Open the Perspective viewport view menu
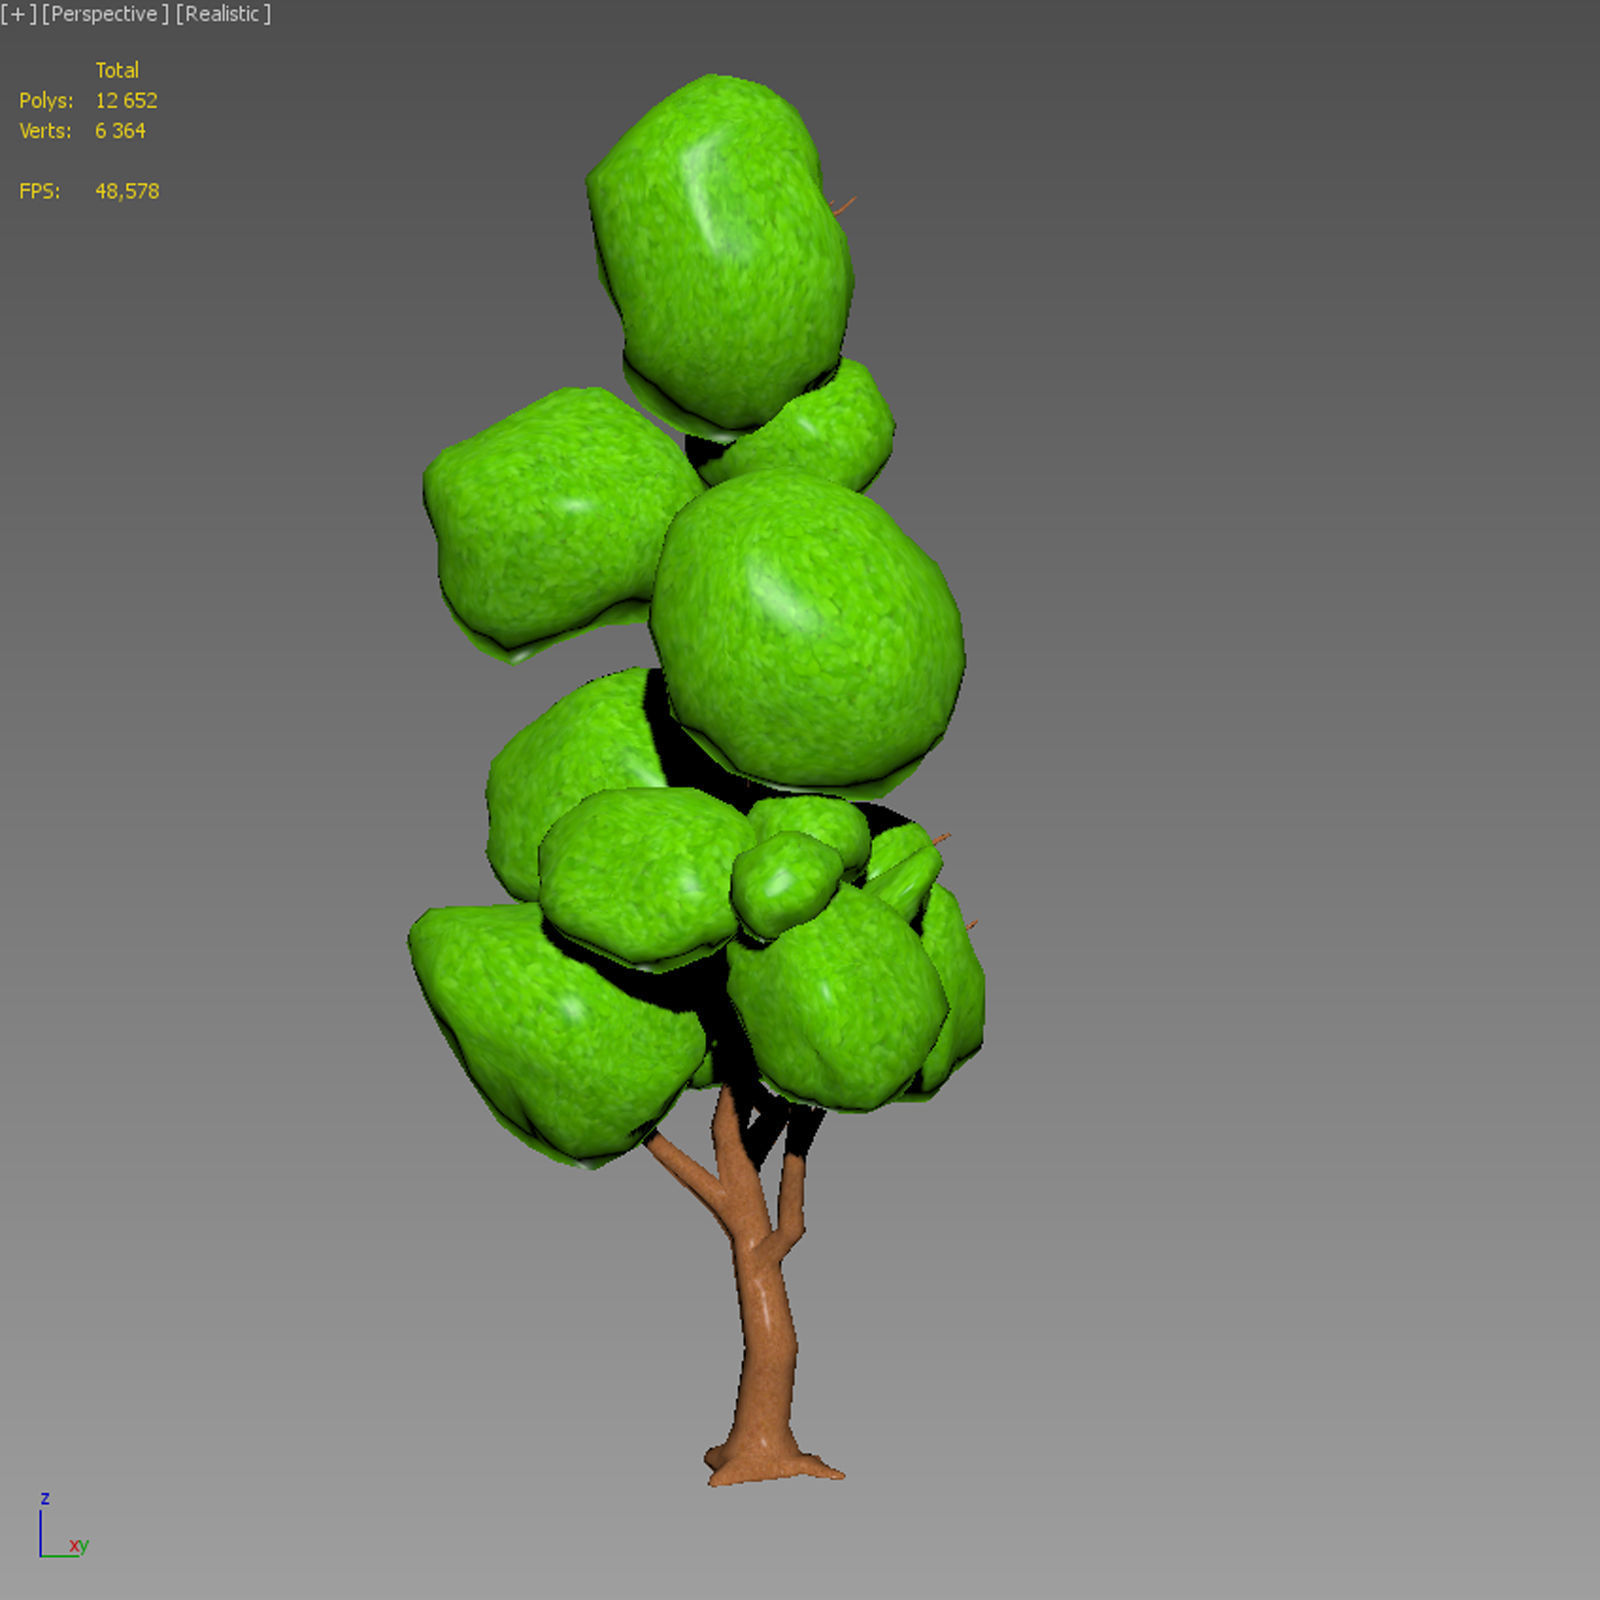The height and width of the screenshot is (1600, 1600). pyautogui.click(x=105, y=14)
